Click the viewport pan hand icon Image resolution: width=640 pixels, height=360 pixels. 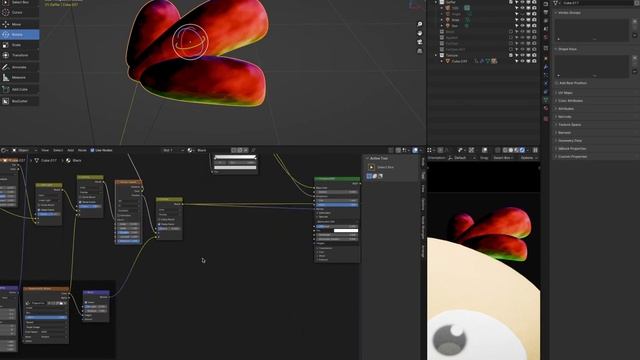pyautogui.click(x=420, y=33)
